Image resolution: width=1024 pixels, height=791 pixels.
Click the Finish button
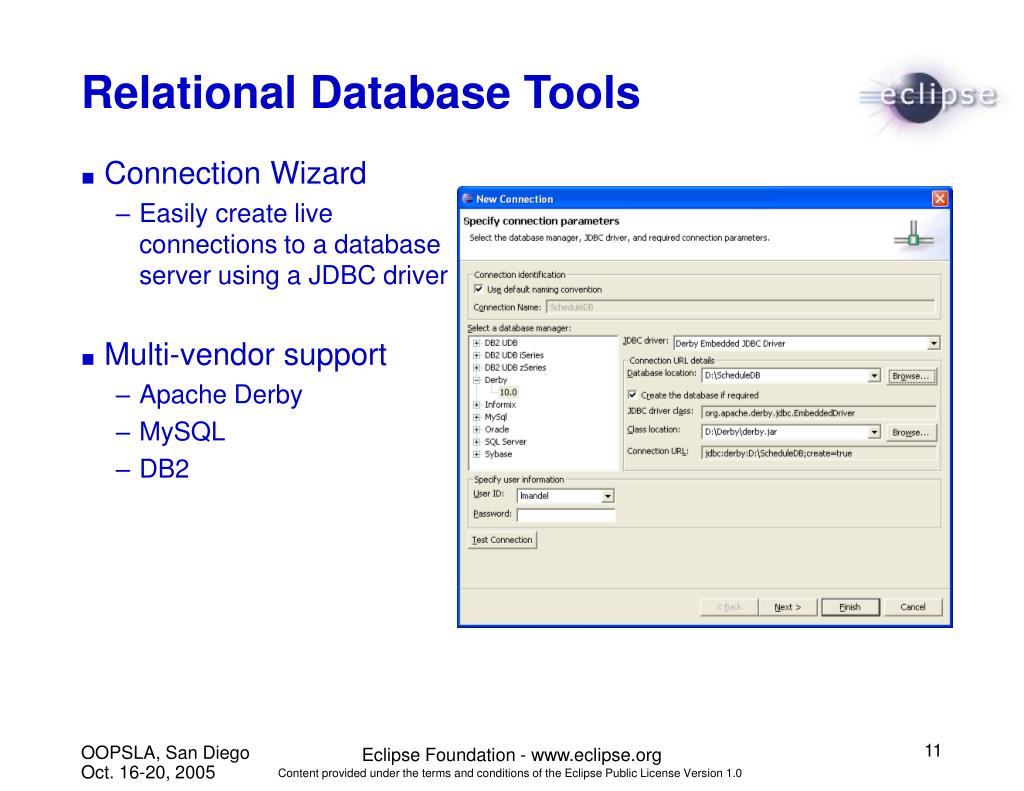[850, 607]
